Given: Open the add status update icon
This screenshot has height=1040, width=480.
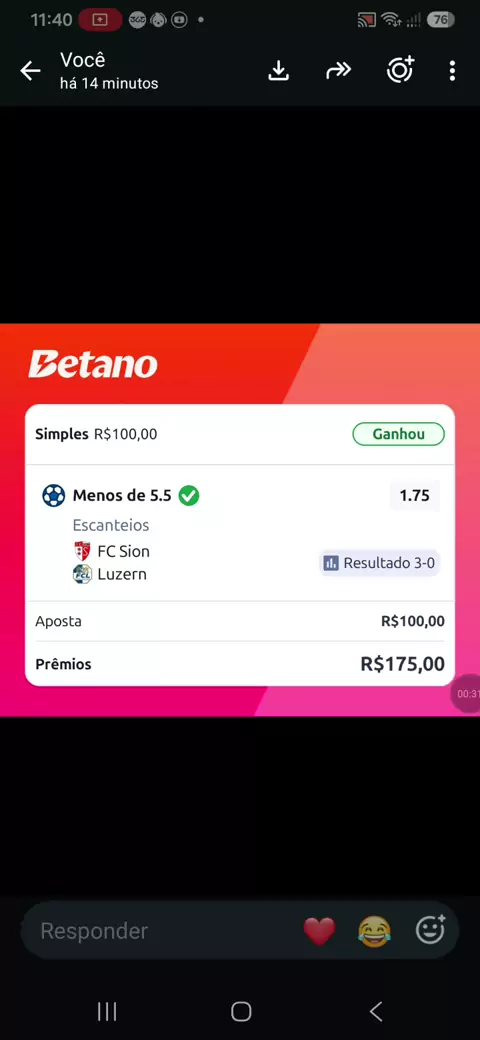Looking at the screenshot, I should point(400,70).
